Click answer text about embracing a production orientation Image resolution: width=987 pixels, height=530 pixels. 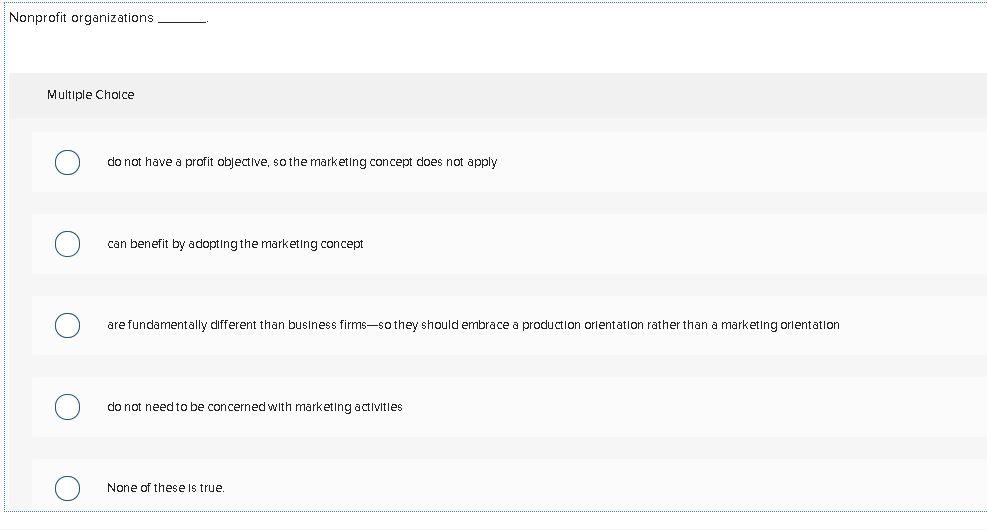[473, 325]
